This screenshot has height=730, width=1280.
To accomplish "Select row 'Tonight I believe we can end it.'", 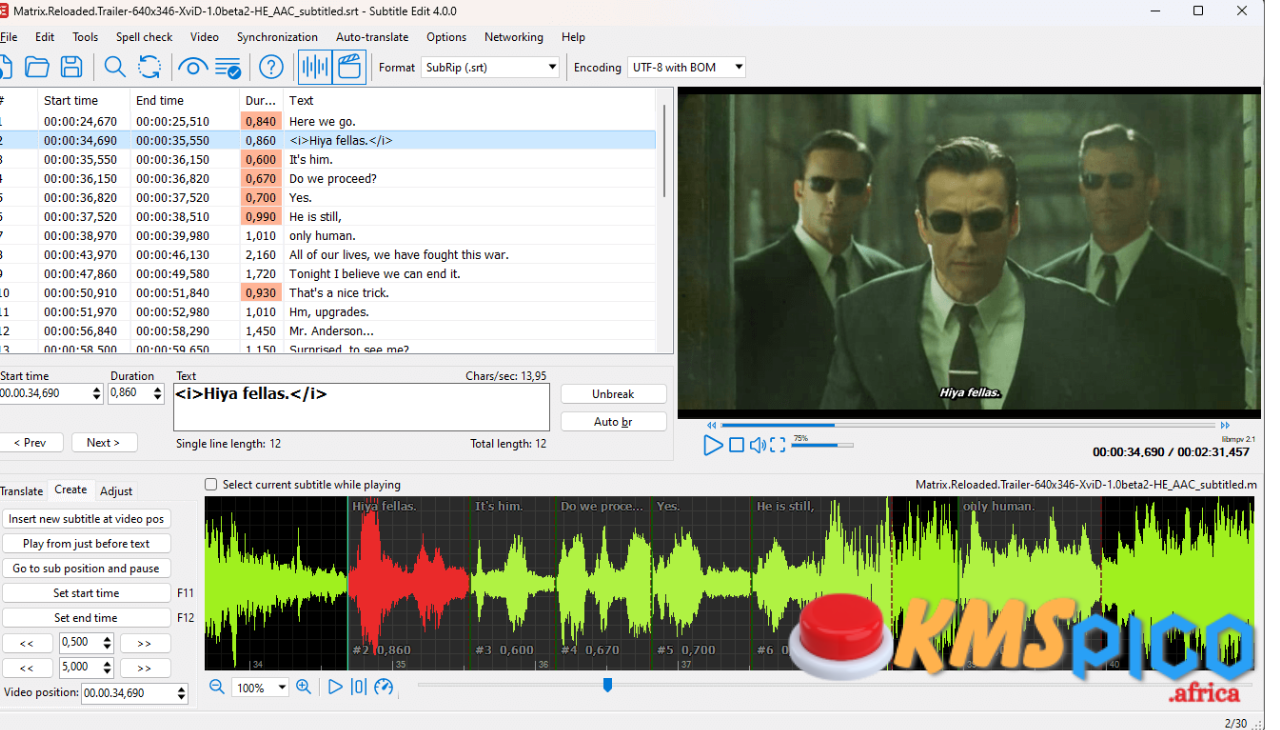I will 328,274.
